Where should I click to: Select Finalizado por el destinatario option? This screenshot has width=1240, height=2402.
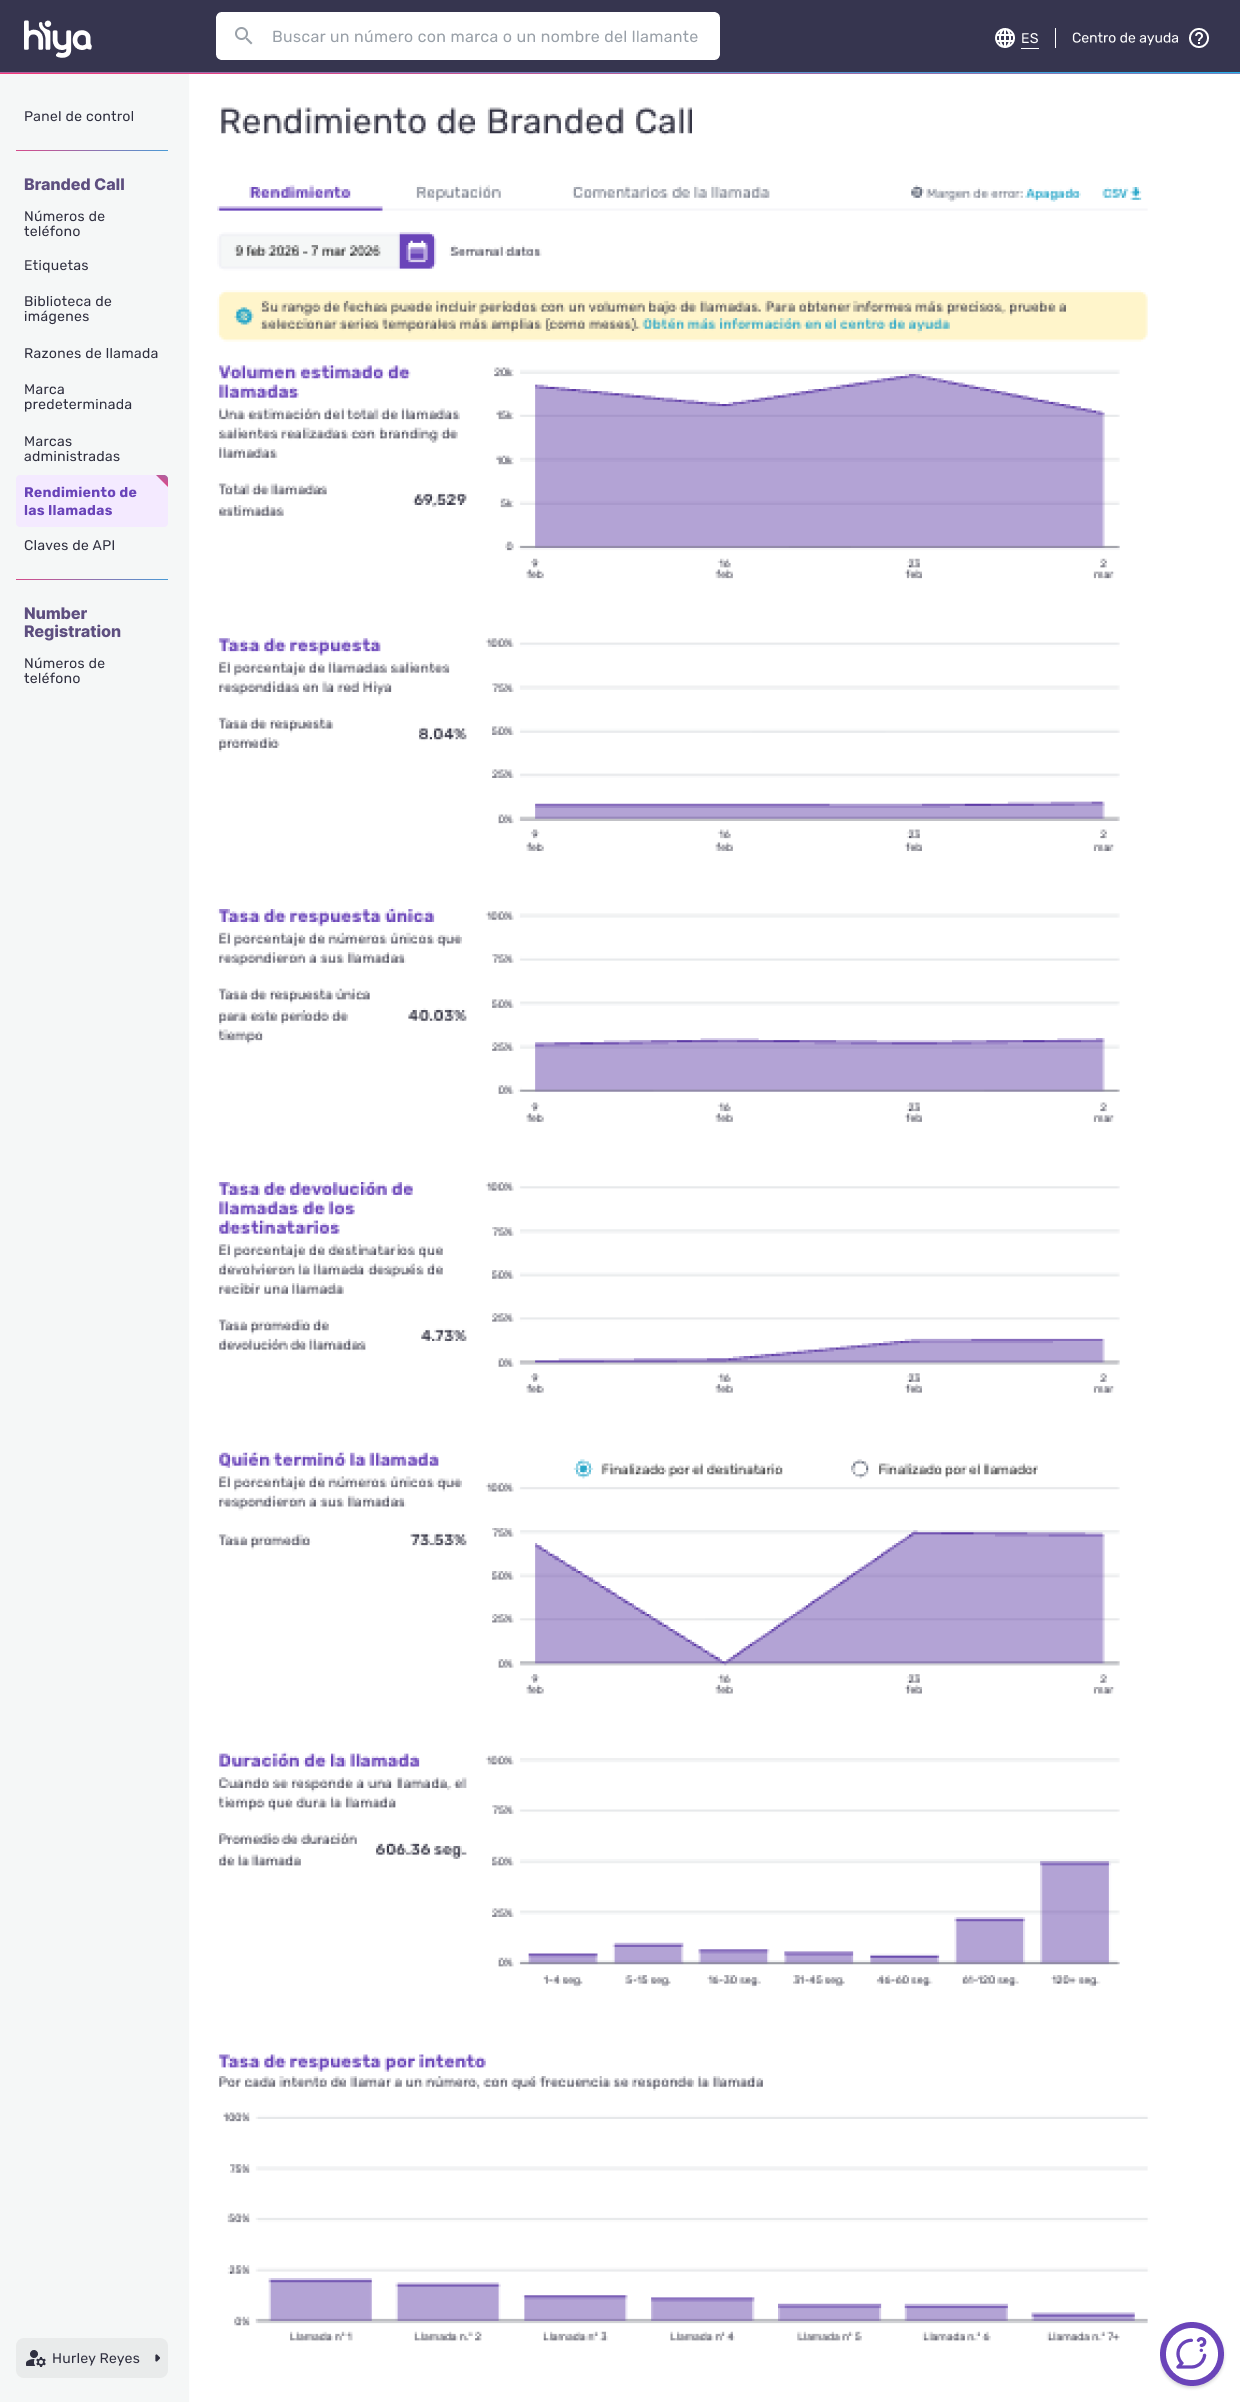583,1469
